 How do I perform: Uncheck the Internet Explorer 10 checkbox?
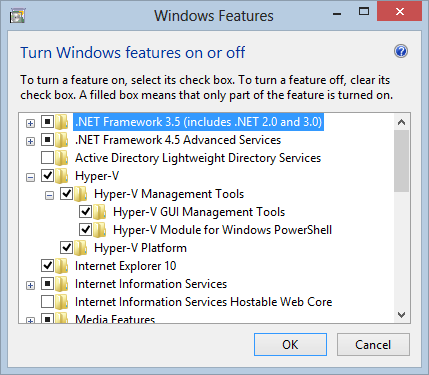[x=47, y=266]
